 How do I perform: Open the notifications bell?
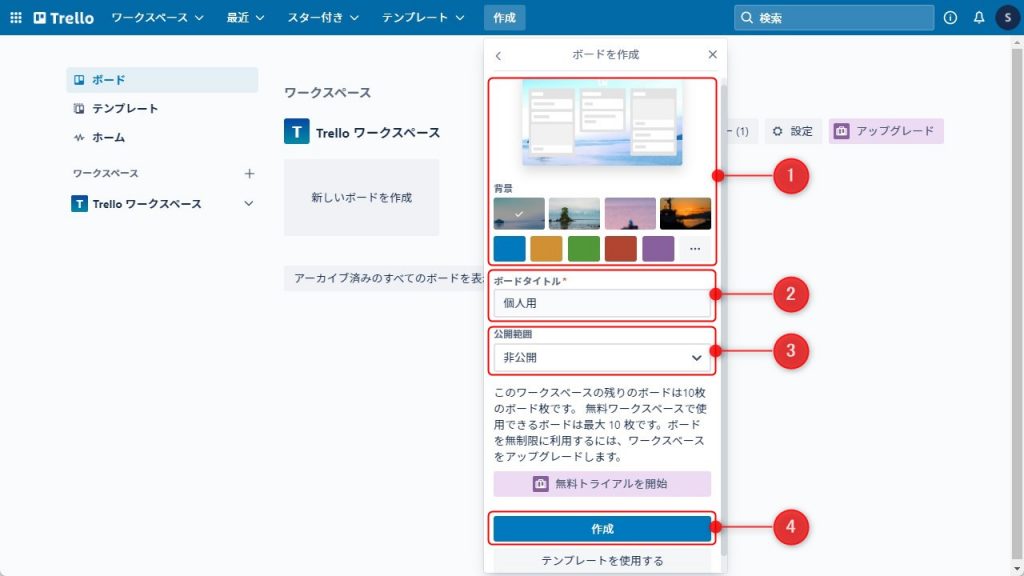[x=978, y=18]
